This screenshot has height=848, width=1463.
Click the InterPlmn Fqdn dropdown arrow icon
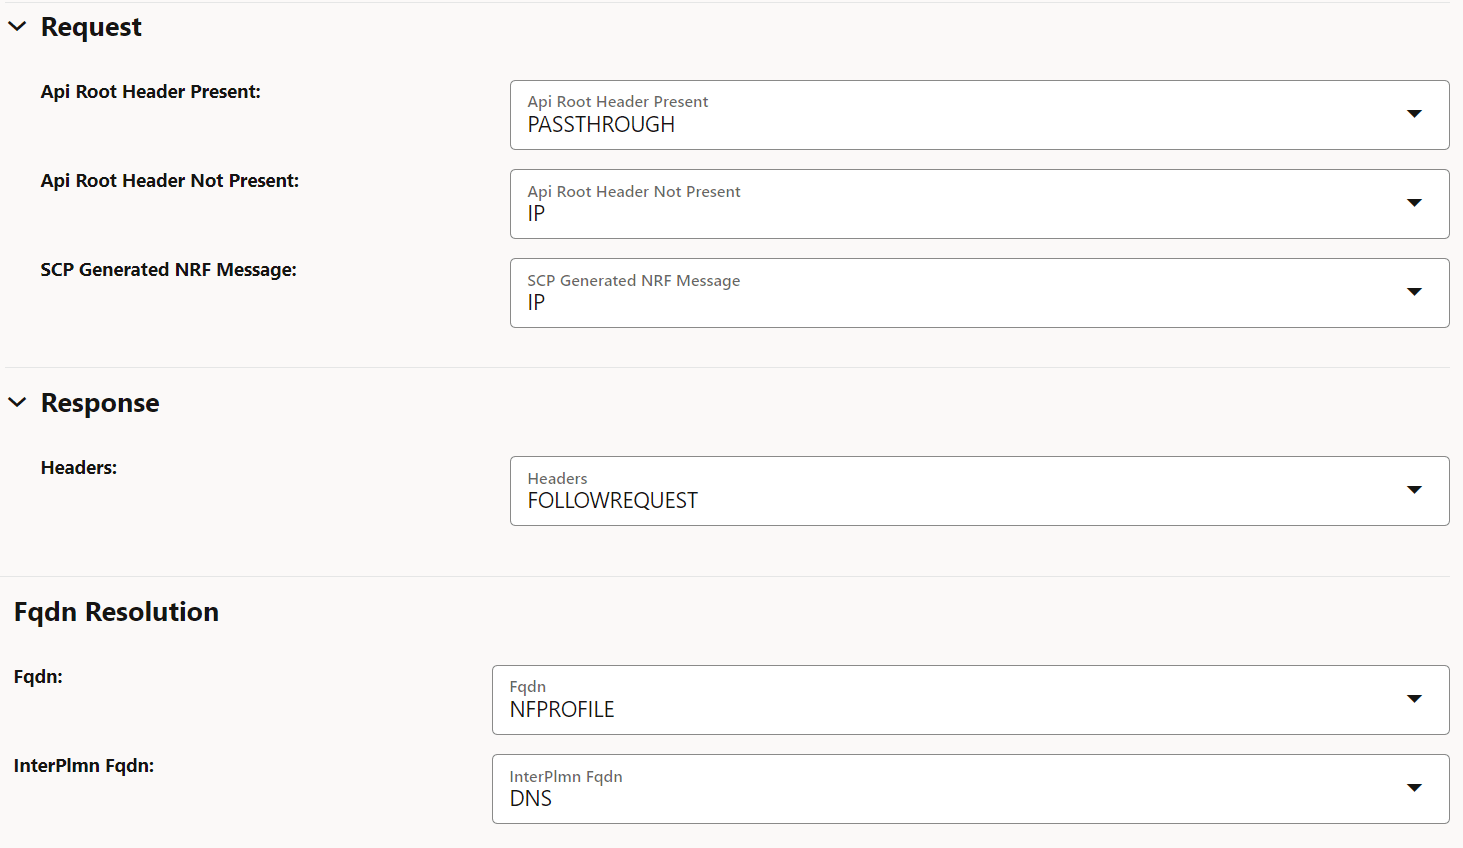[1414, 788]
